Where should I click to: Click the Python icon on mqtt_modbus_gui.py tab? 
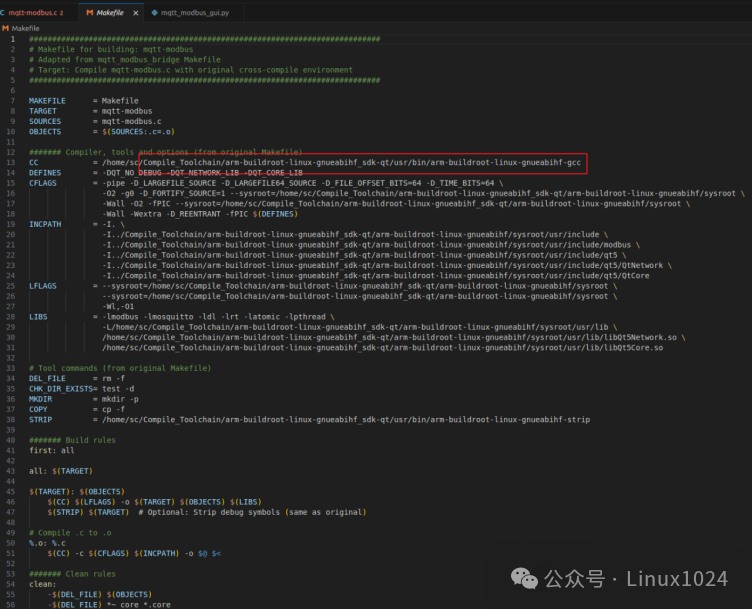click(x=154, y=13)
